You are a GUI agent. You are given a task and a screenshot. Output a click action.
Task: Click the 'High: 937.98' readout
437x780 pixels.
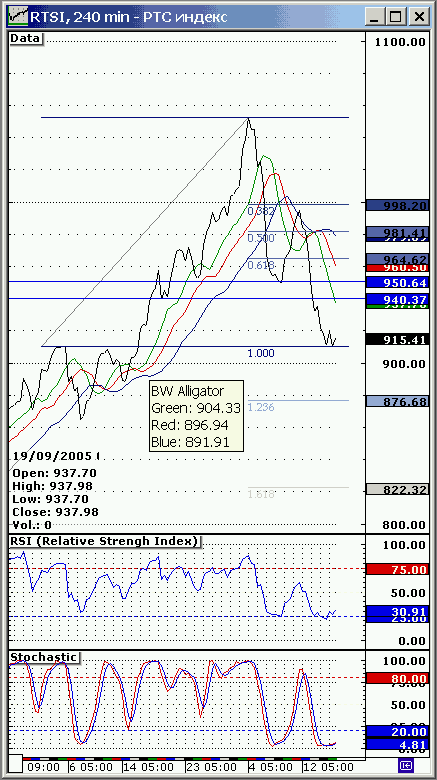[52, 486]
